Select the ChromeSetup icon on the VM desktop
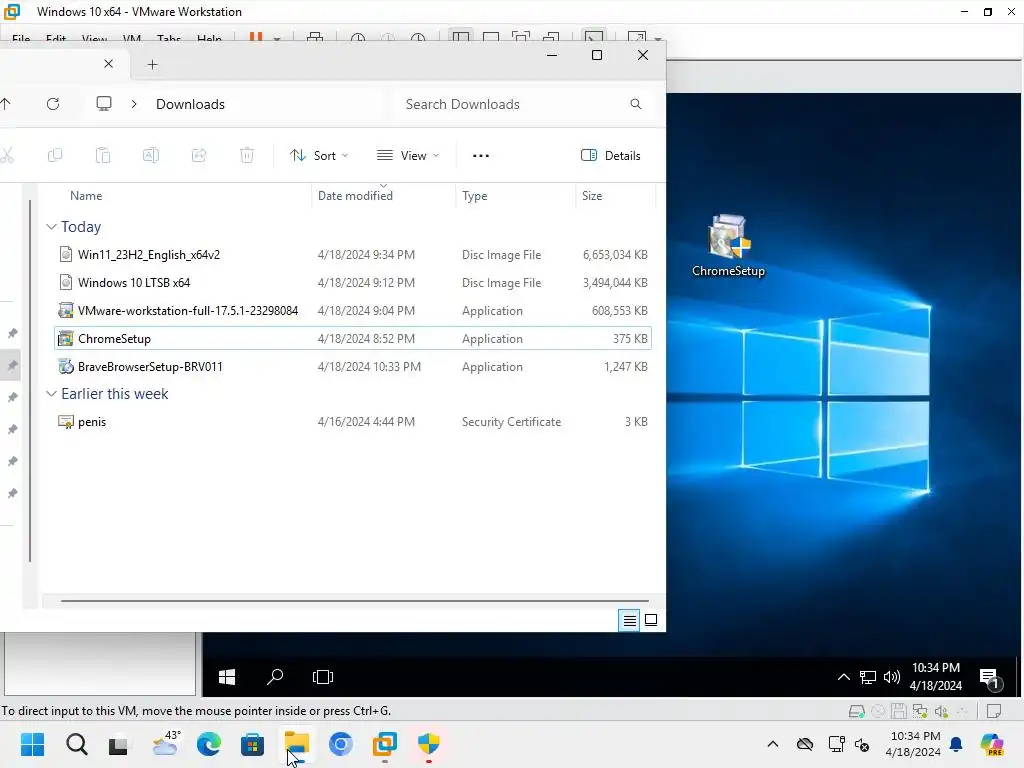This screenshot has width=1024, height=768. coord(728,246)
